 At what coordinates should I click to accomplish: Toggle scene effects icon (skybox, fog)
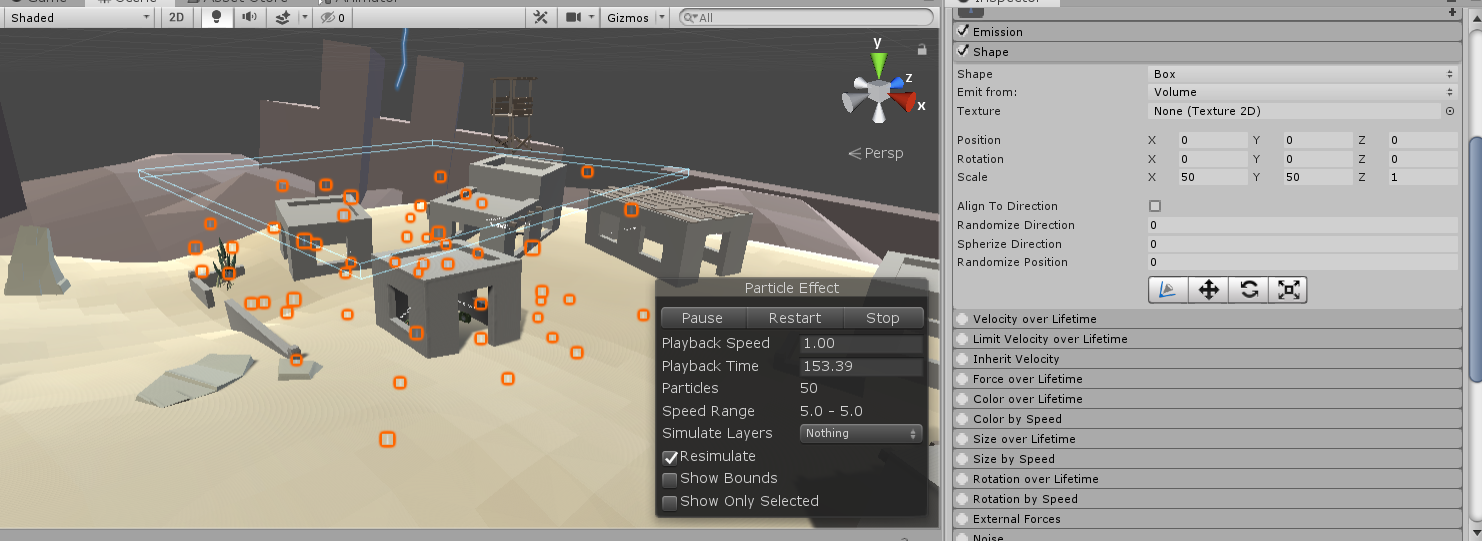283,18
